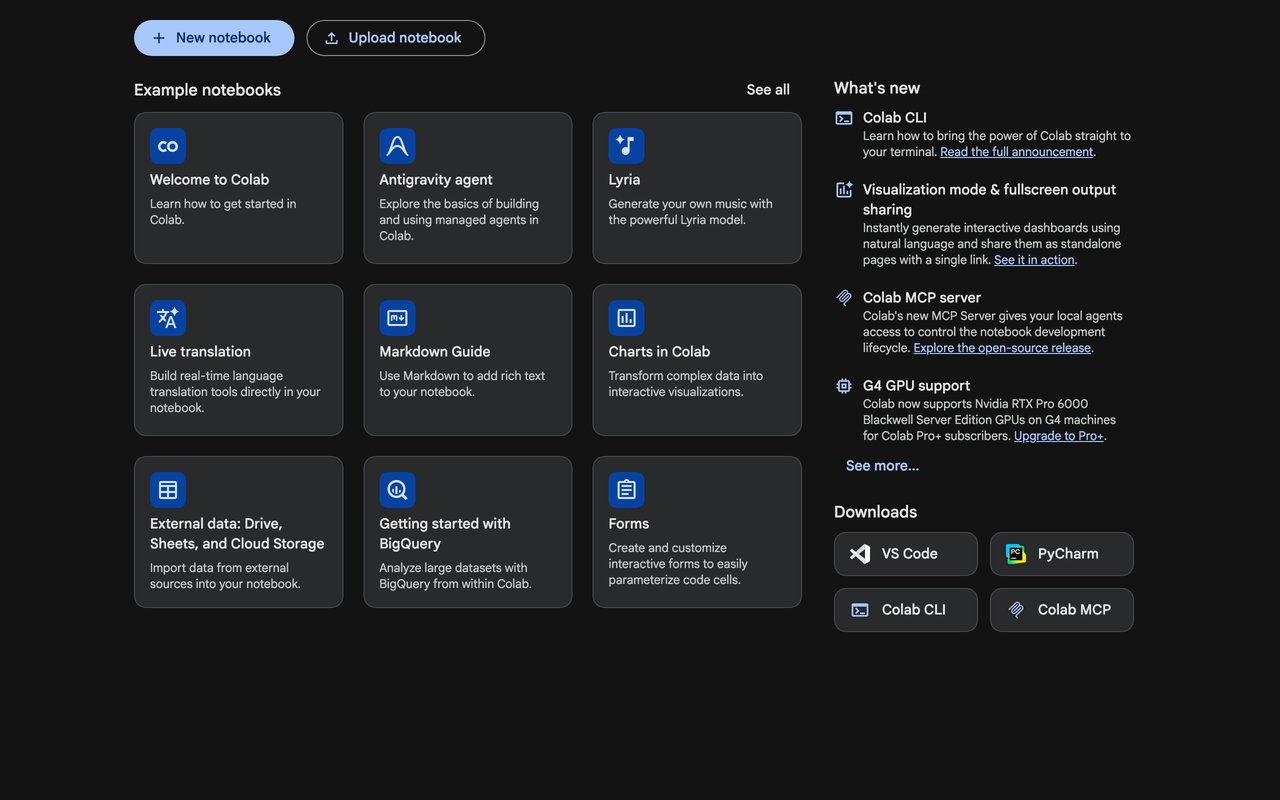The image size is (1280, 800).
Task: Expand See more… under What's new
Action: pyautogui.click(x=882, y=466)
